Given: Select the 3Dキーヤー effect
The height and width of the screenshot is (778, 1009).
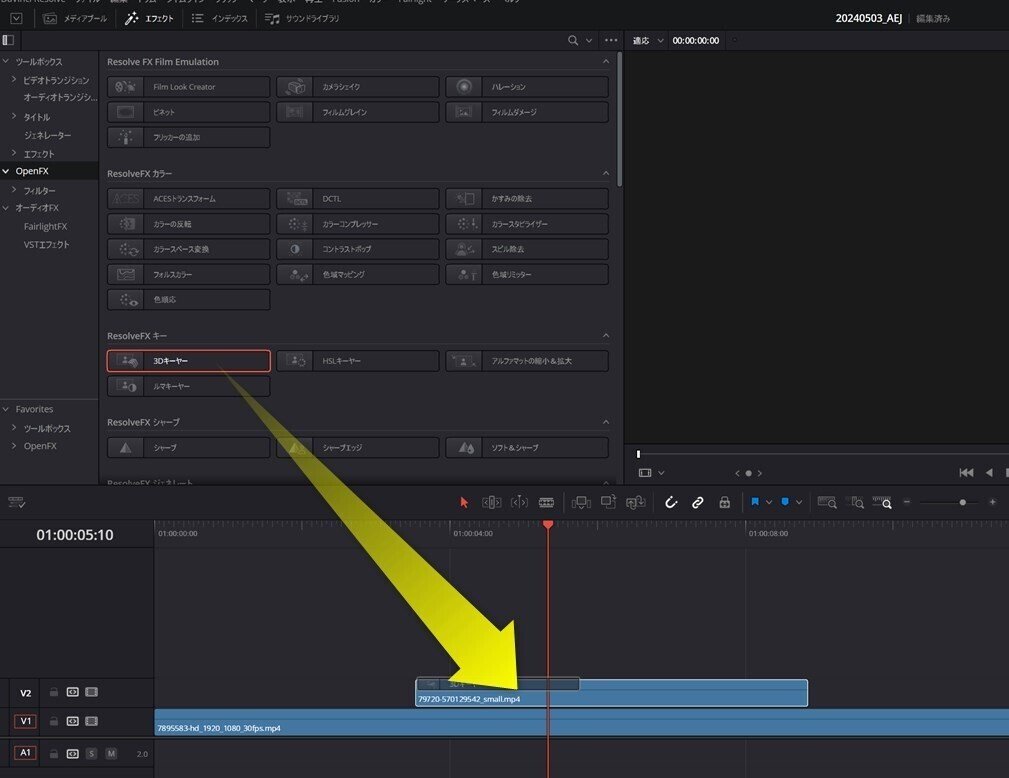Looking at the screenshot, I should pyautogui.click(x=189, y=361).
